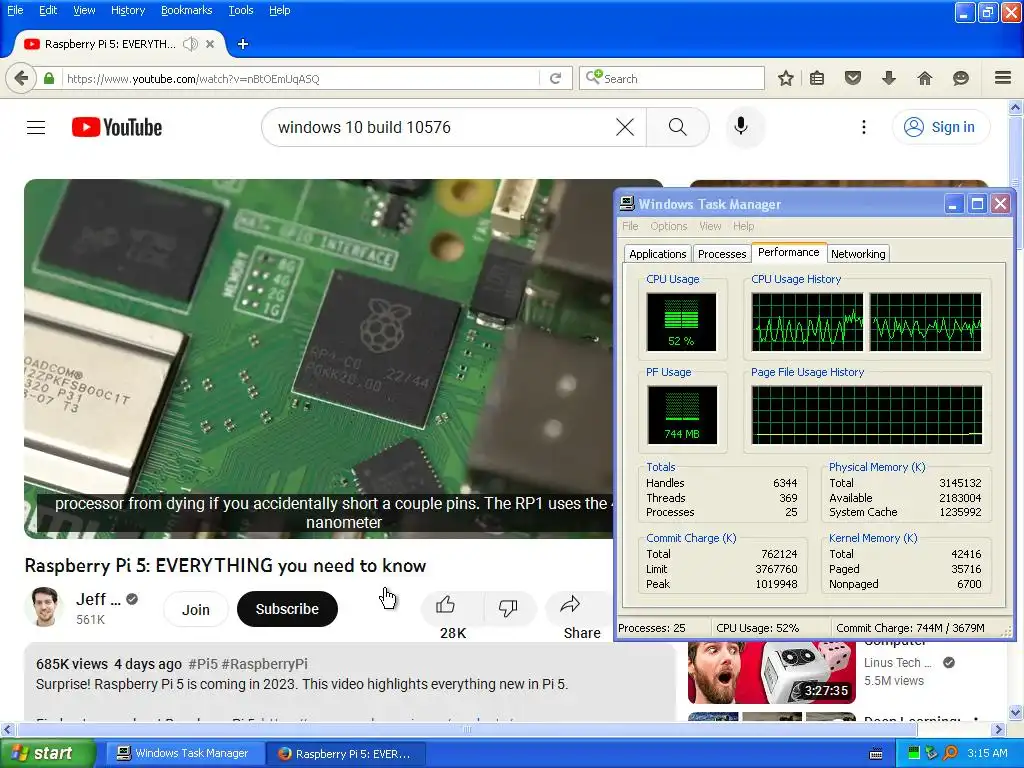Open Jeff's channel avatar
This screenshot has height=768, width=1024.
pos(44,607)
